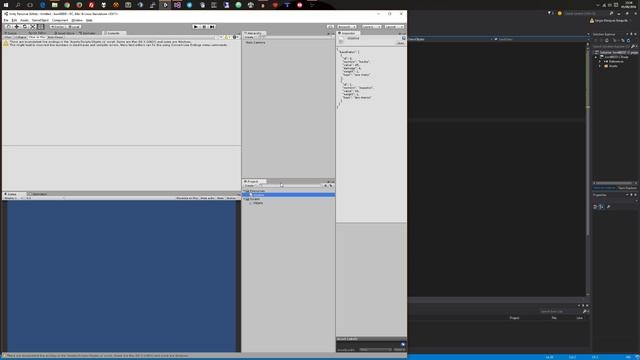This screenshot has height=360, width=640.
Task: Select the Inspector tab
Action: tap(348, 33)
